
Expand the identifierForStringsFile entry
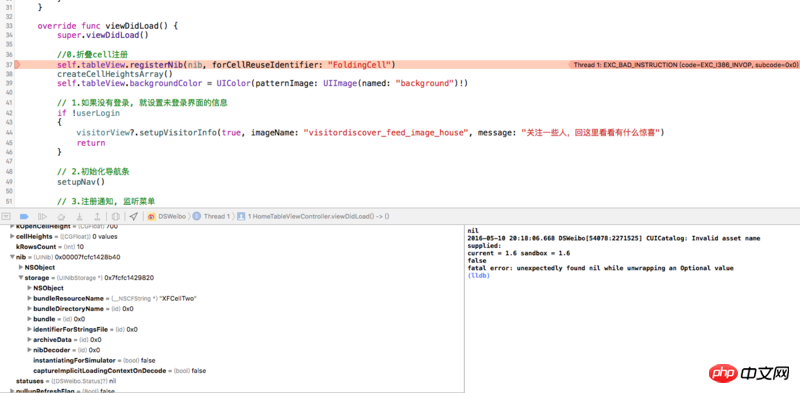pos(29,329)
